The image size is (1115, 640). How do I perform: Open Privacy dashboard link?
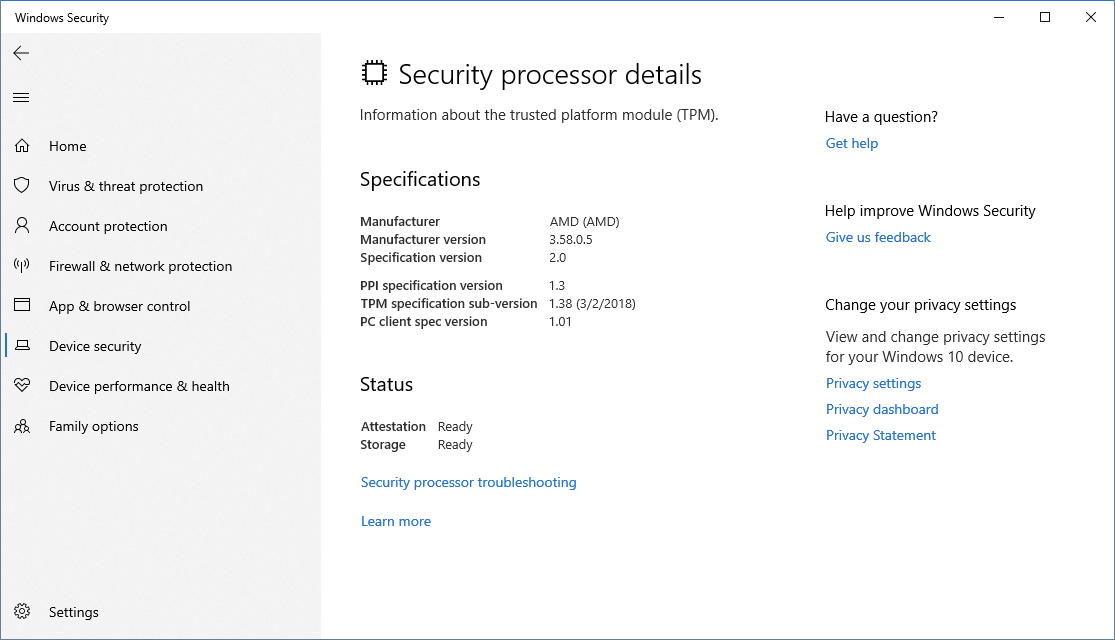coord(882,410)
